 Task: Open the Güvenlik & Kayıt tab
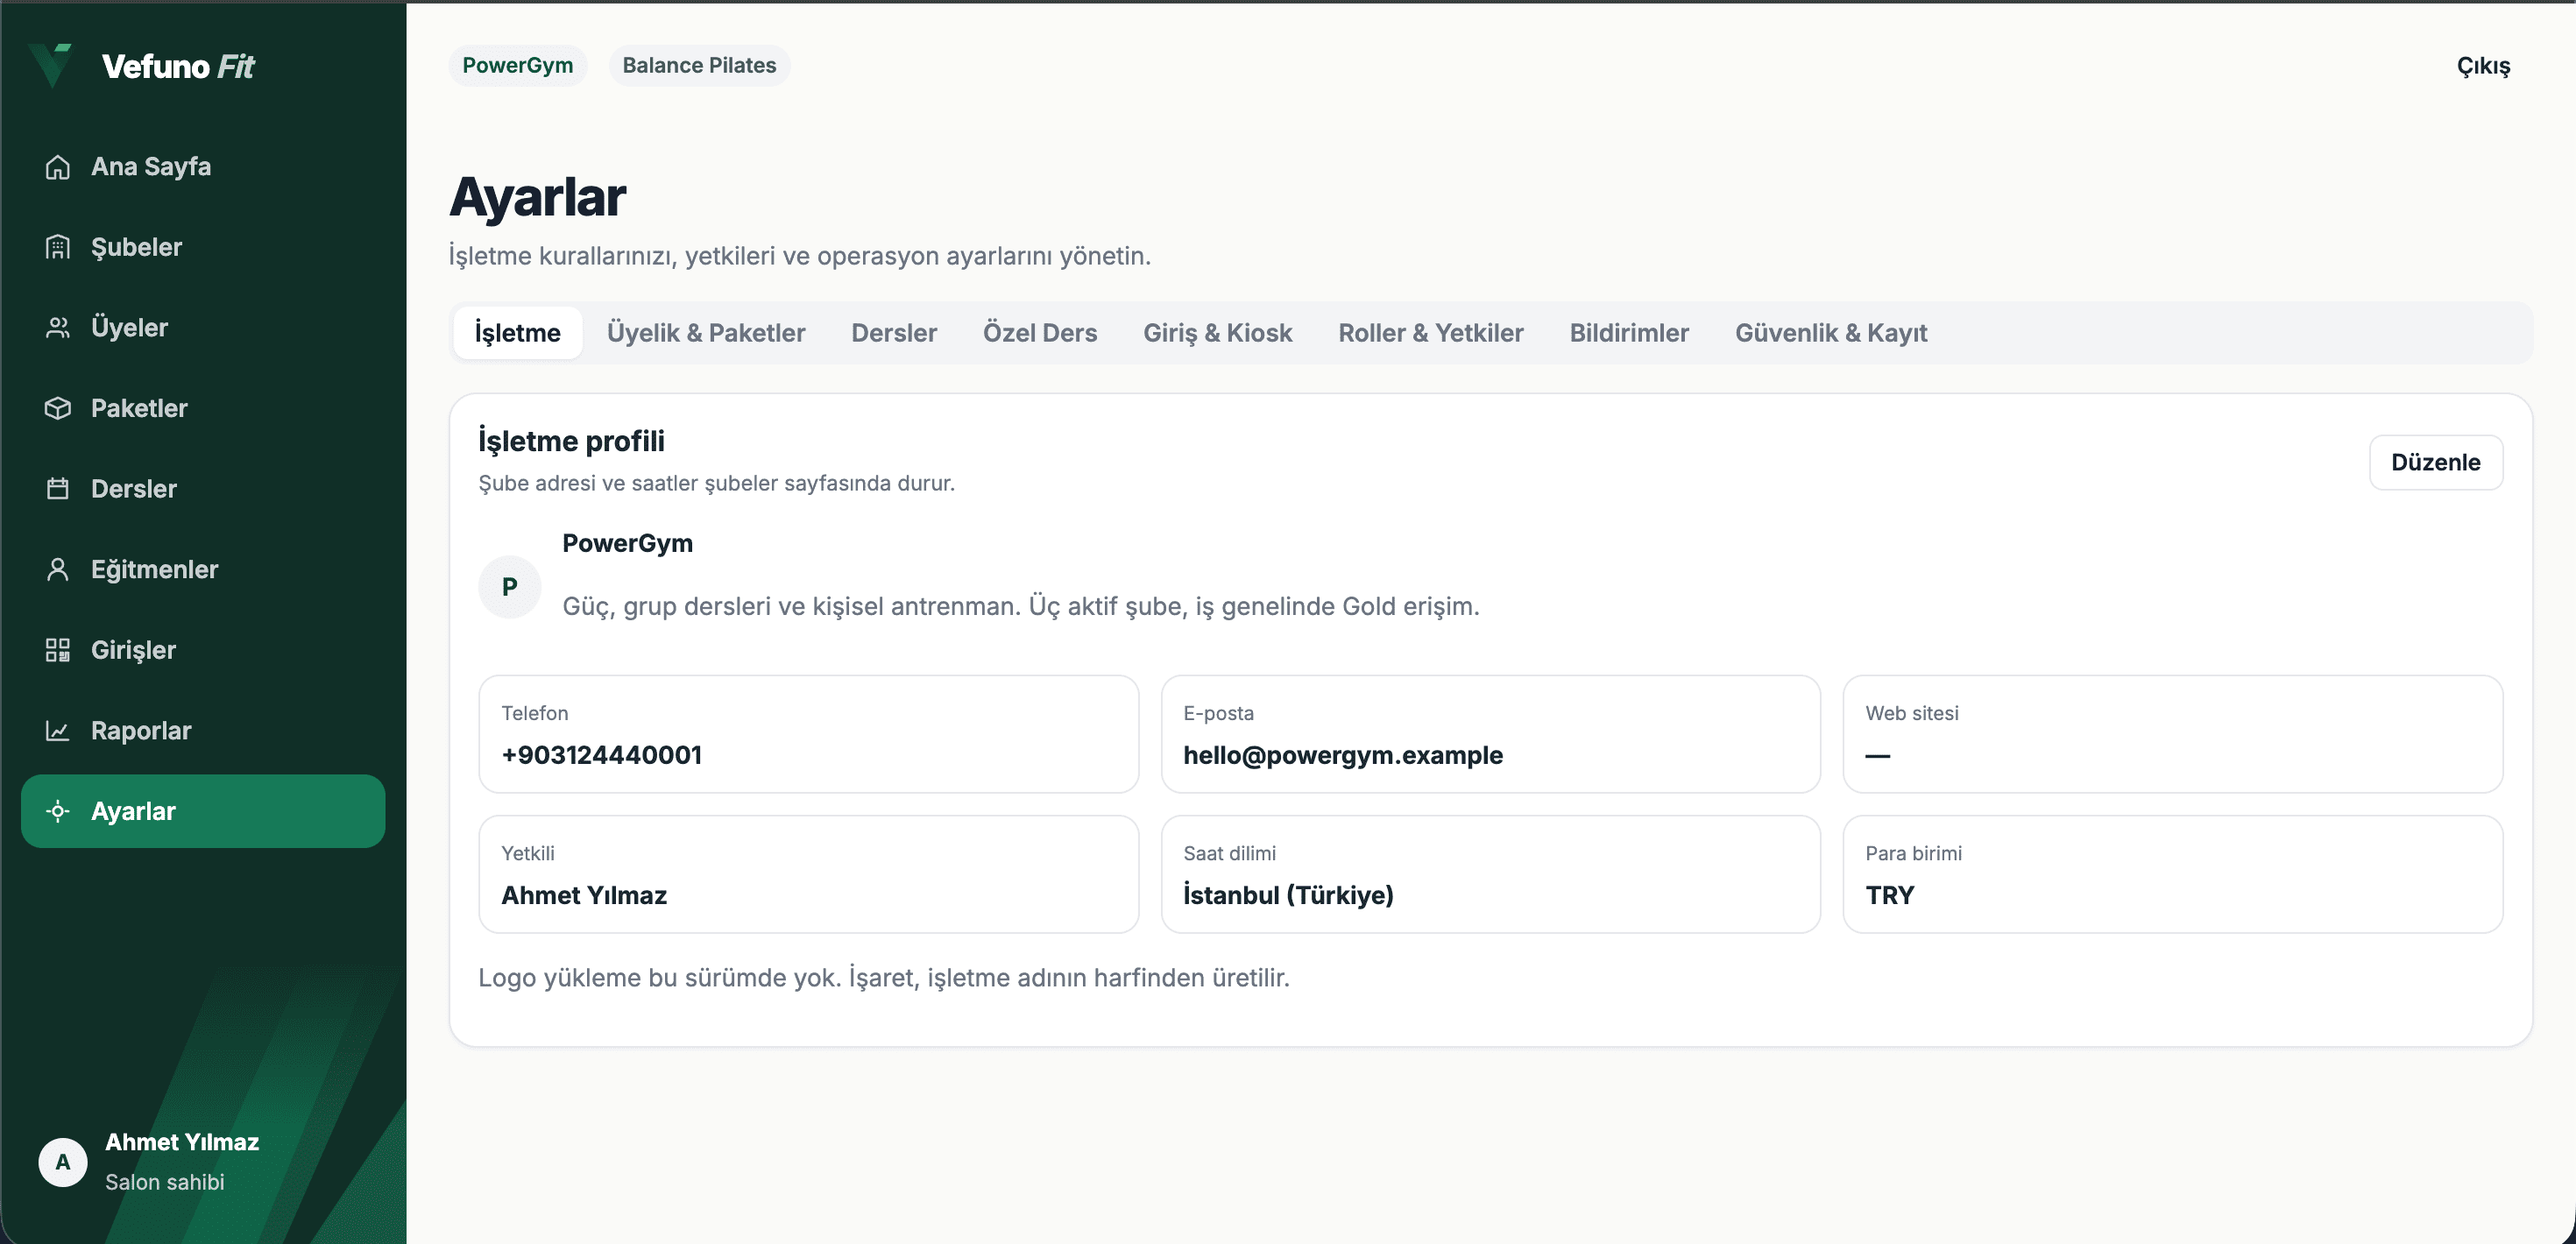[x=1831, y=333]
